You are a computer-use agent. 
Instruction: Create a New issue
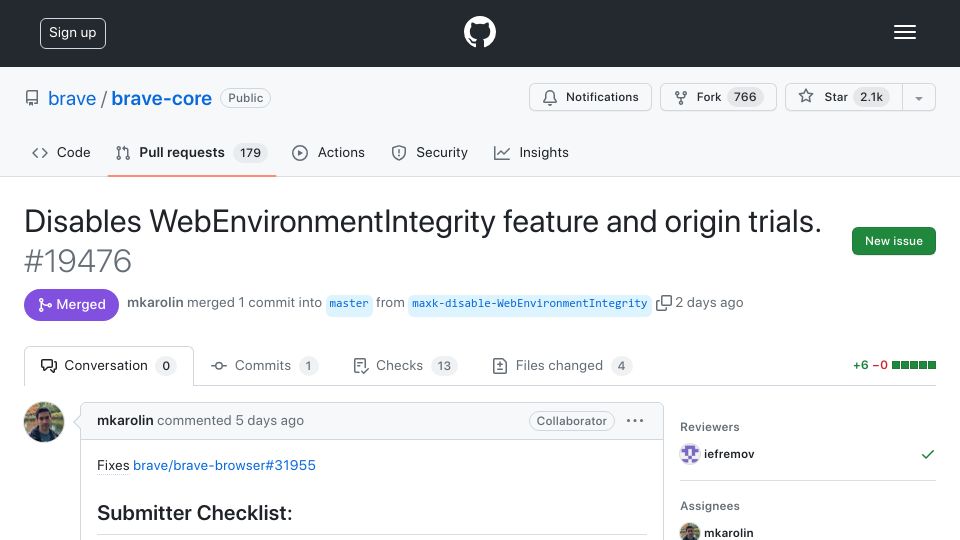coord(893,241)
